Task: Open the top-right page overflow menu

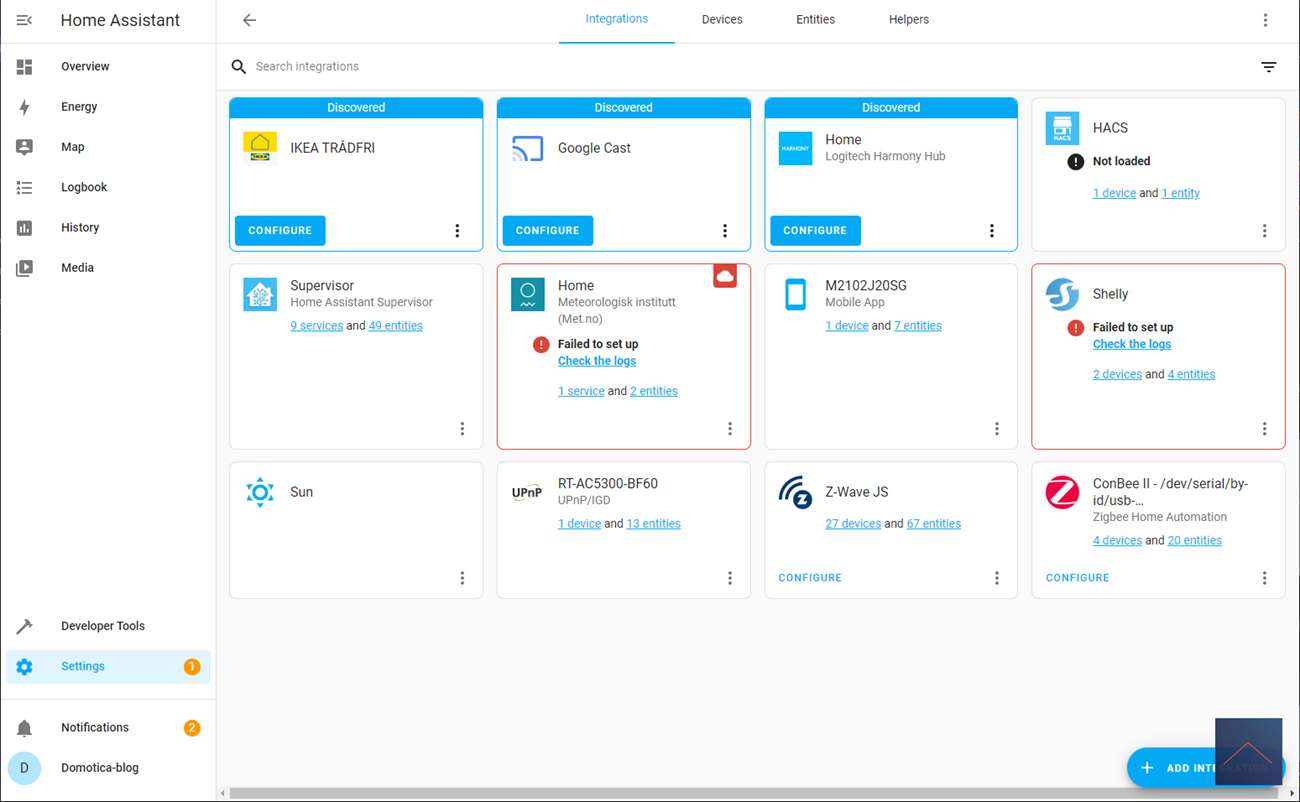Action: pos(1265,20)
